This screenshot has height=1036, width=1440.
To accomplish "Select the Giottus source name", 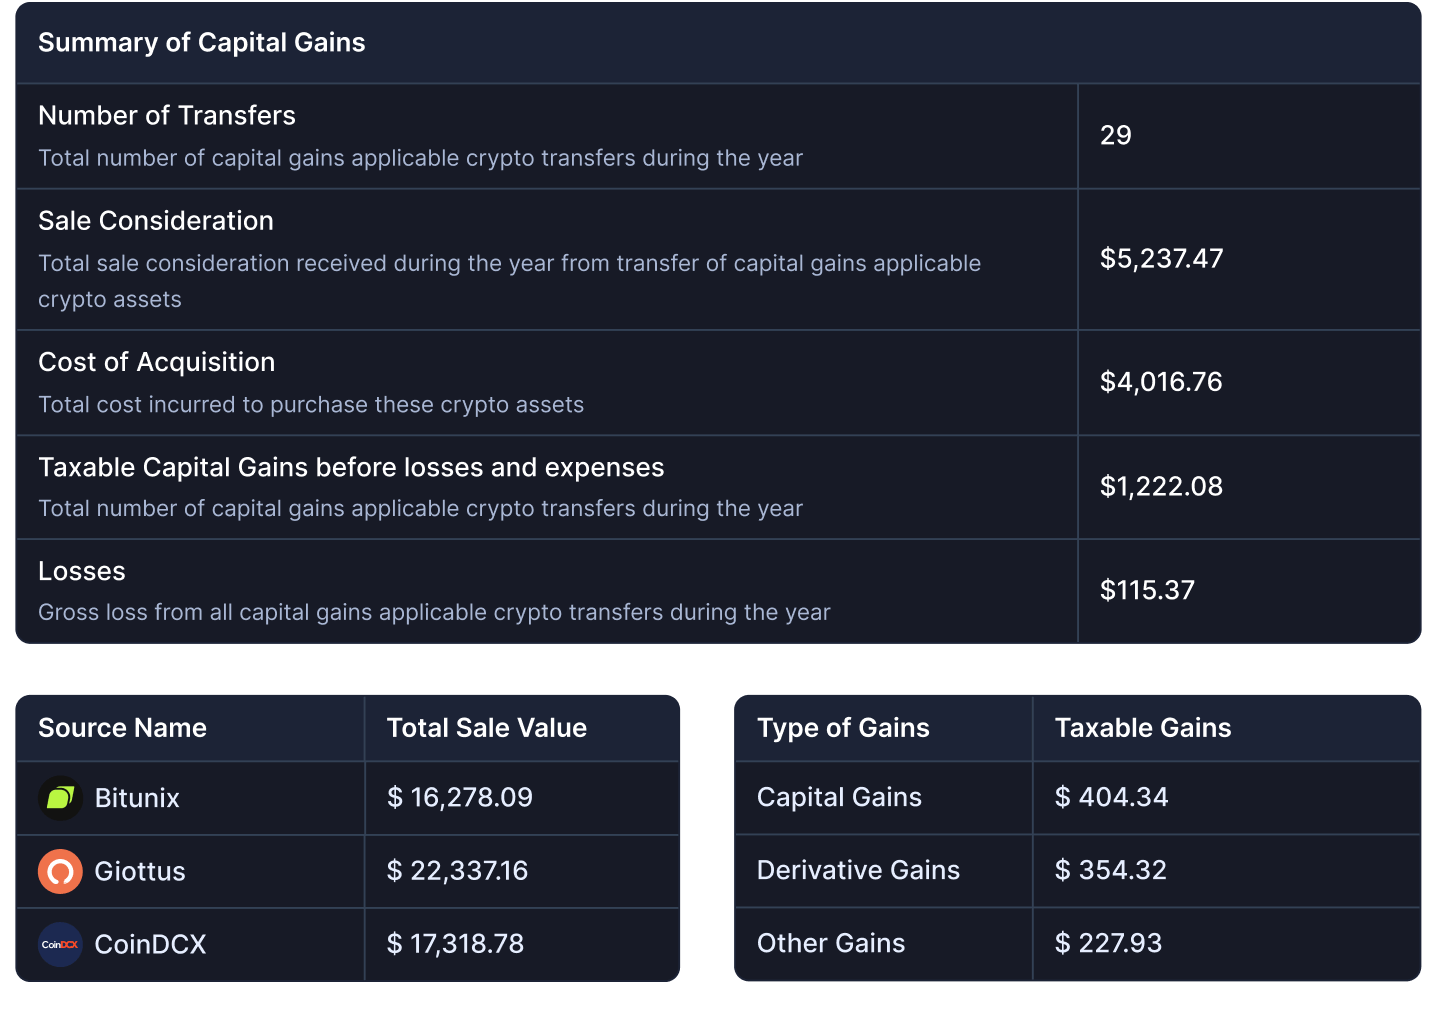I will click(140, 871).
